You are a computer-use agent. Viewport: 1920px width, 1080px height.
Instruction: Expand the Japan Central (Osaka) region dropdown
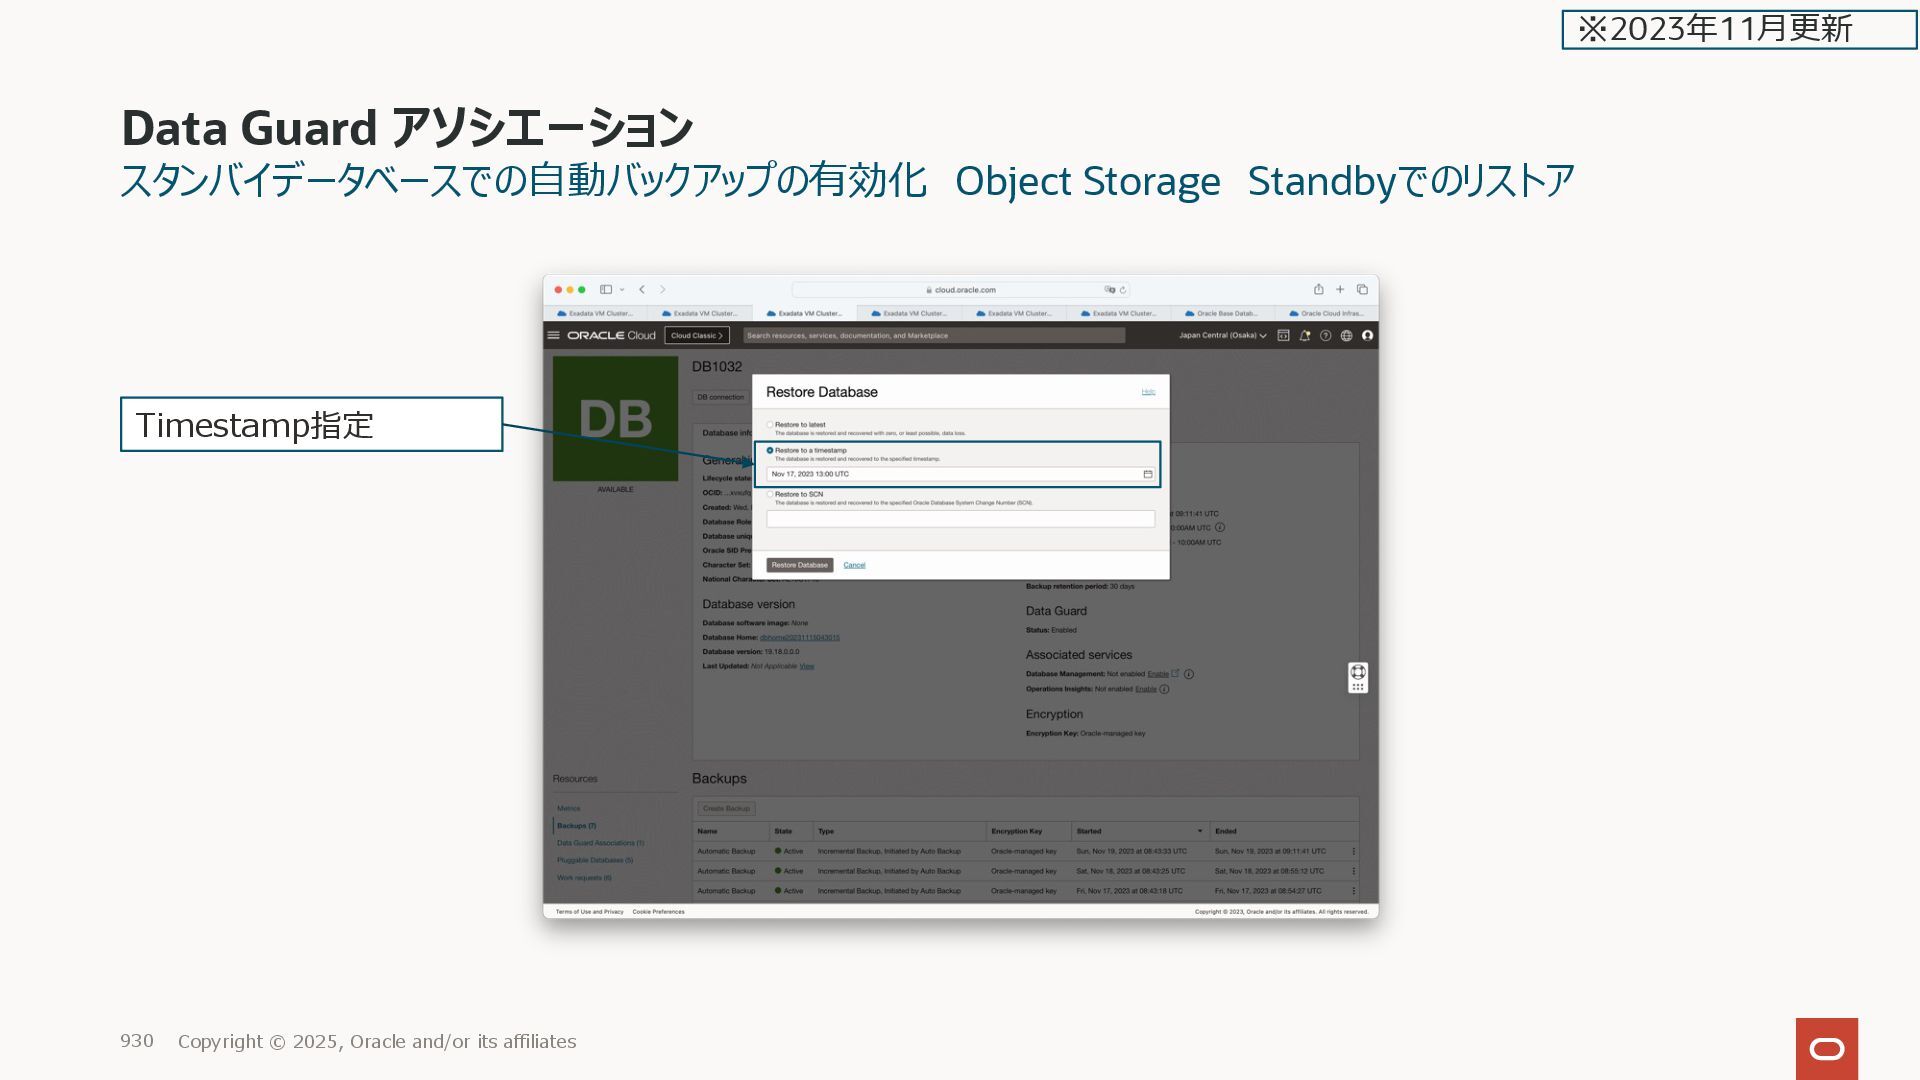click(1222, 336)
